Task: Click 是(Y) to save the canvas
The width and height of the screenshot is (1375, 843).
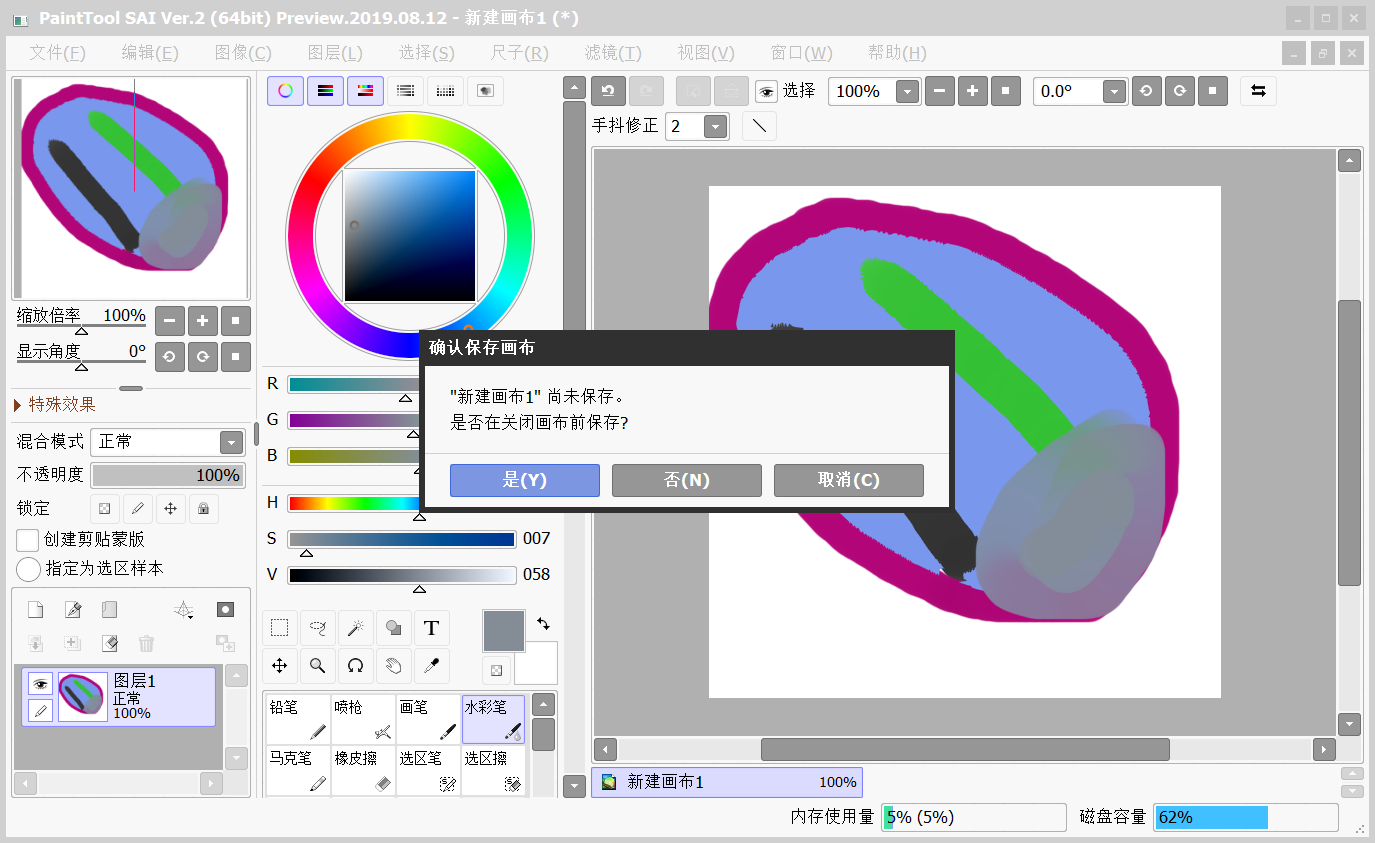Action: coord(524,480)
